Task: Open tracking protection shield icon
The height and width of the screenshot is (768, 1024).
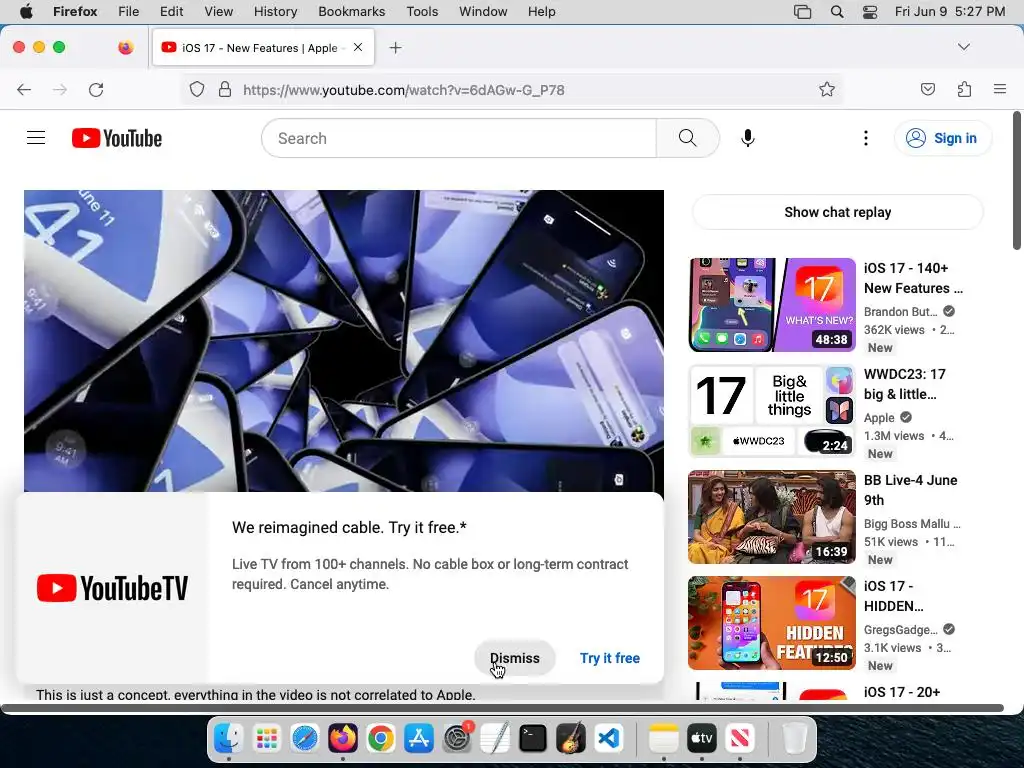Action: [197, 89]
